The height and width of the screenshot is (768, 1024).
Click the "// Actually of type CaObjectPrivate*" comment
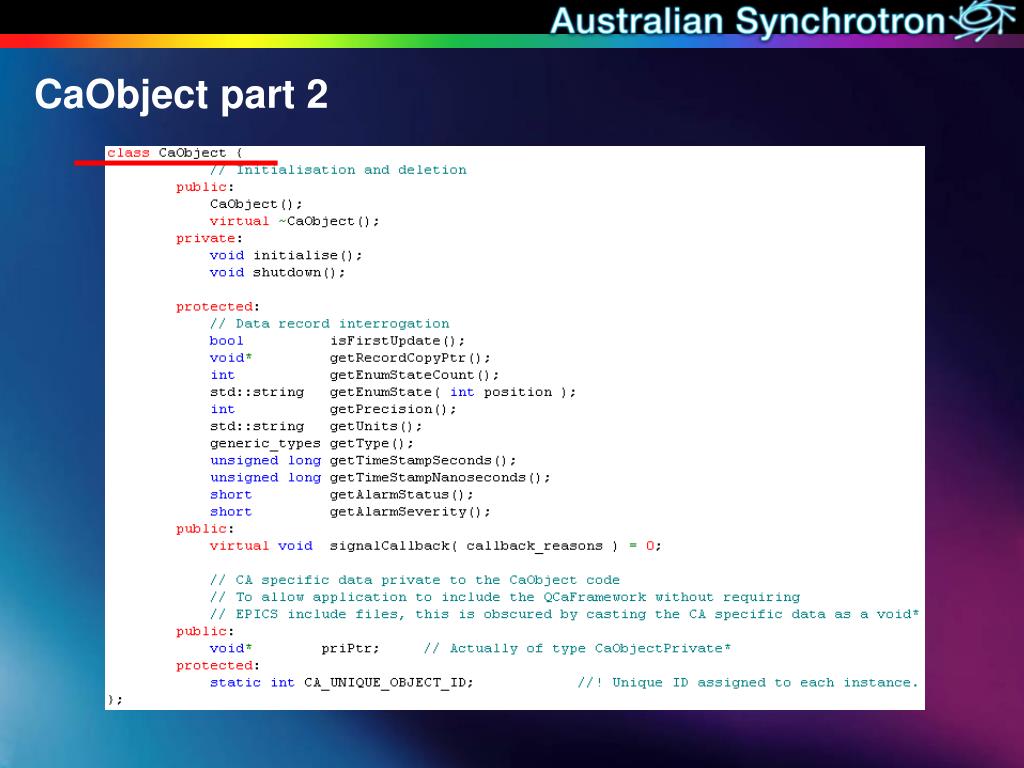click(577, 648)
